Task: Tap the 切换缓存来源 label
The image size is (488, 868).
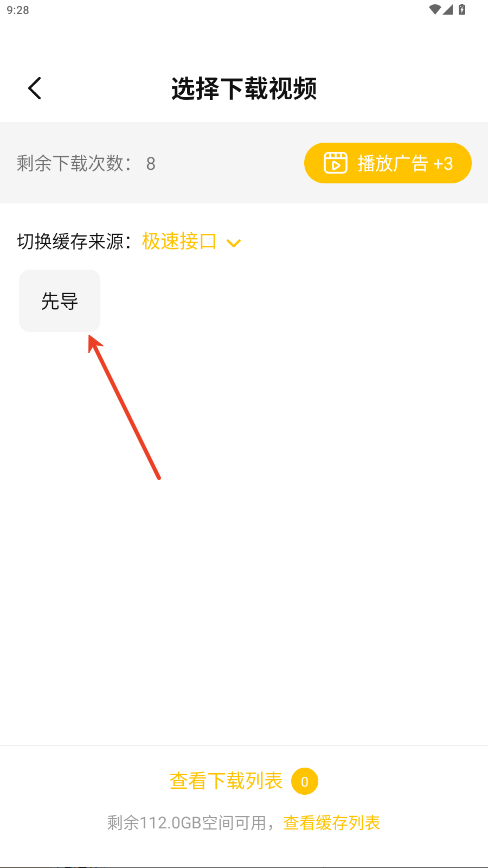Action: click(x=74, y=242)
